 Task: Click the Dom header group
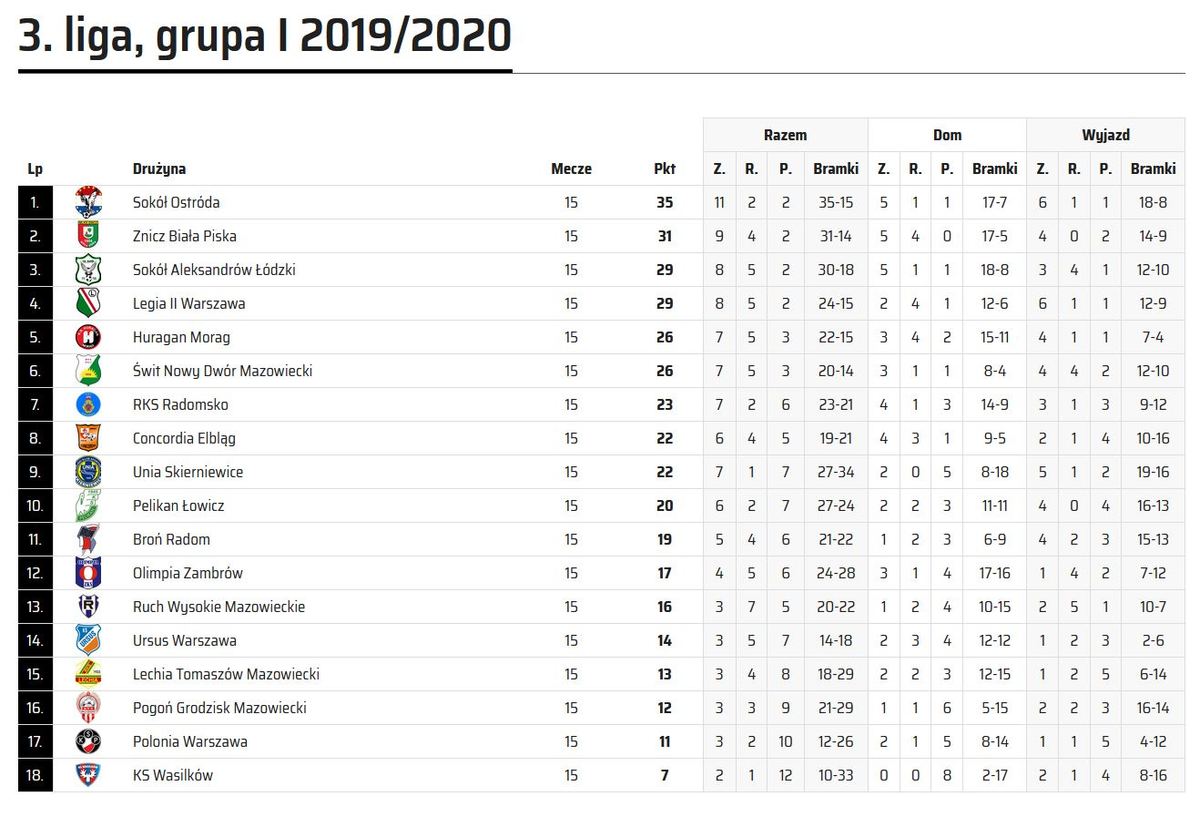point(947,135)
